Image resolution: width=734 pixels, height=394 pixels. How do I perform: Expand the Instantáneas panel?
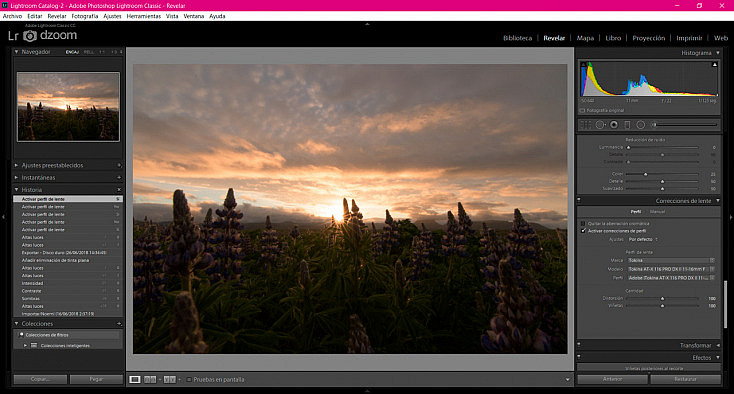[16, 178]
